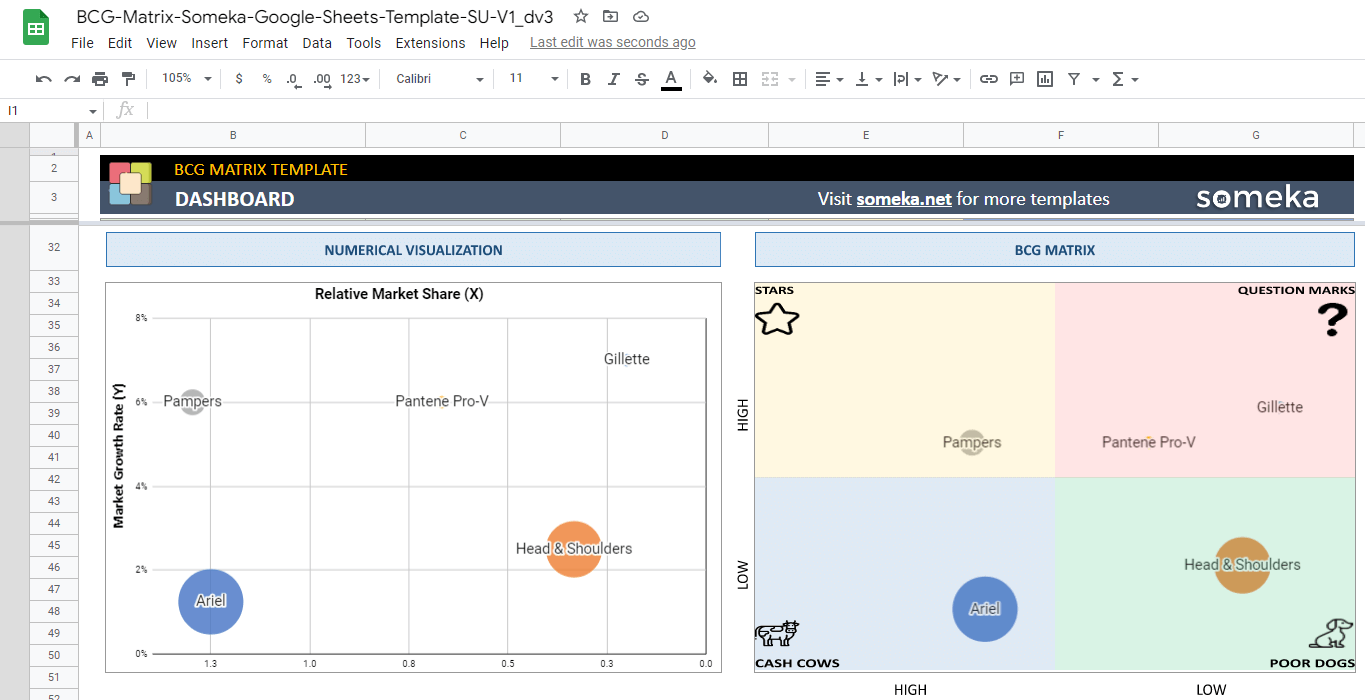Open the Insert menu

[x=210, y=43]
